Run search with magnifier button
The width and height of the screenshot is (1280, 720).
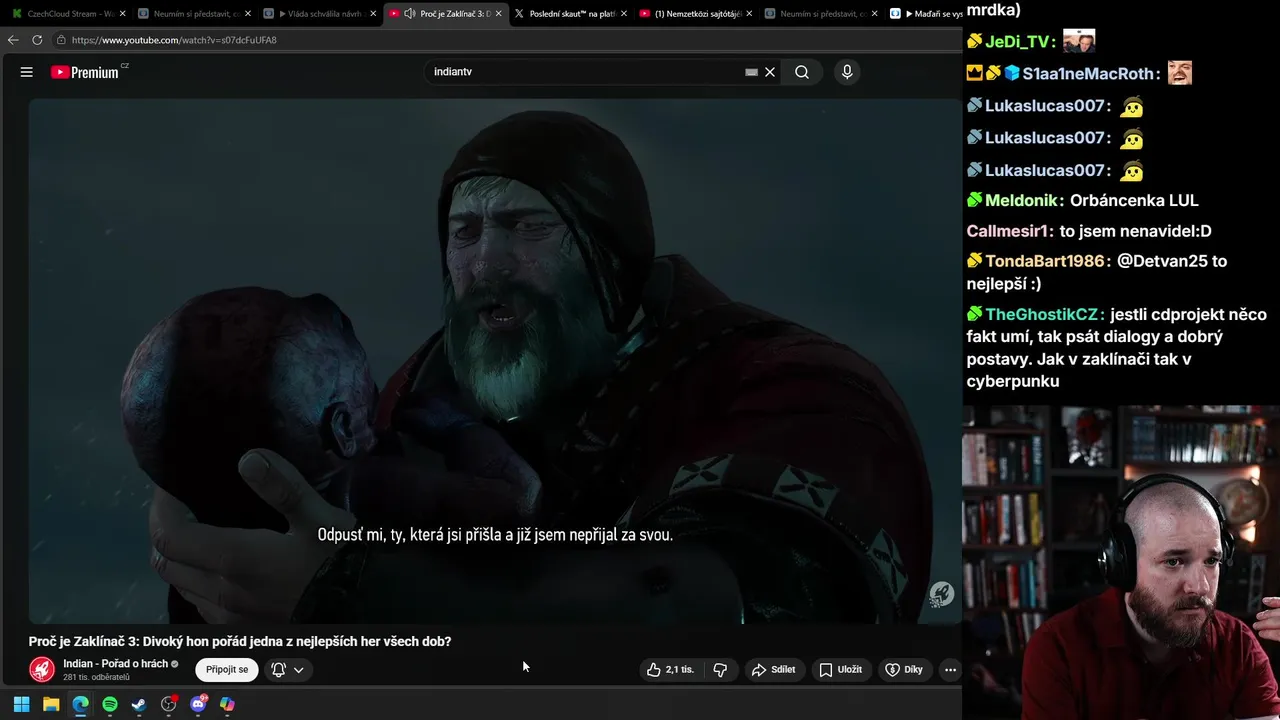click(802, 72)
